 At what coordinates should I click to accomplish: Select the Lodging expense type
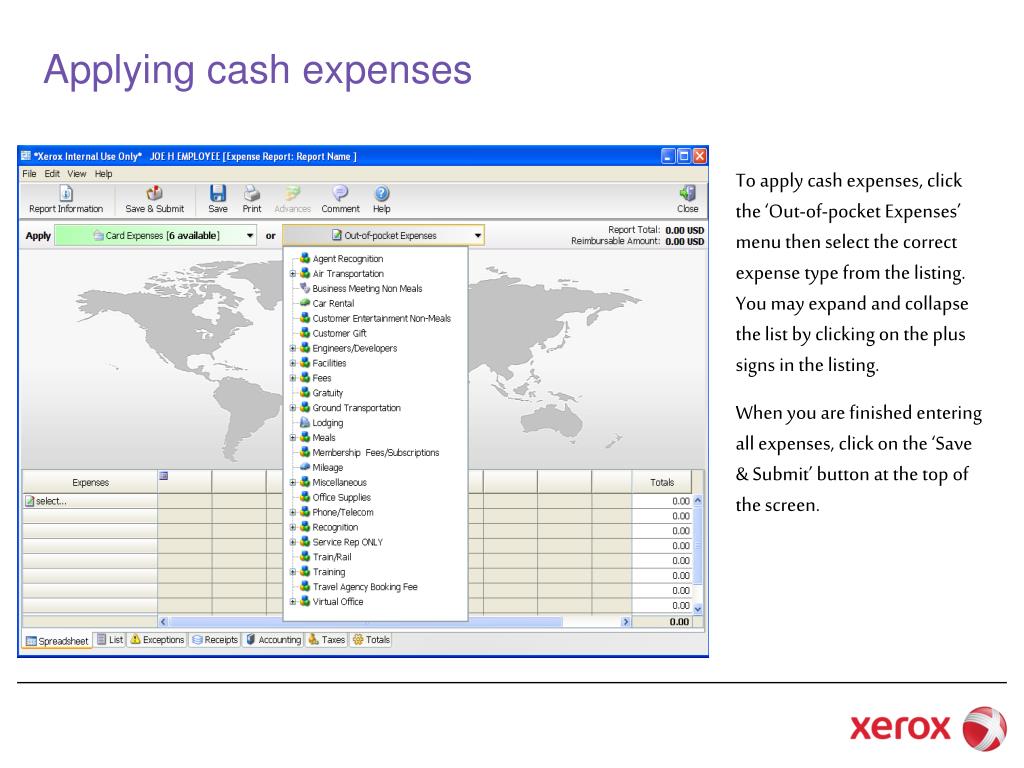[327, 423]
